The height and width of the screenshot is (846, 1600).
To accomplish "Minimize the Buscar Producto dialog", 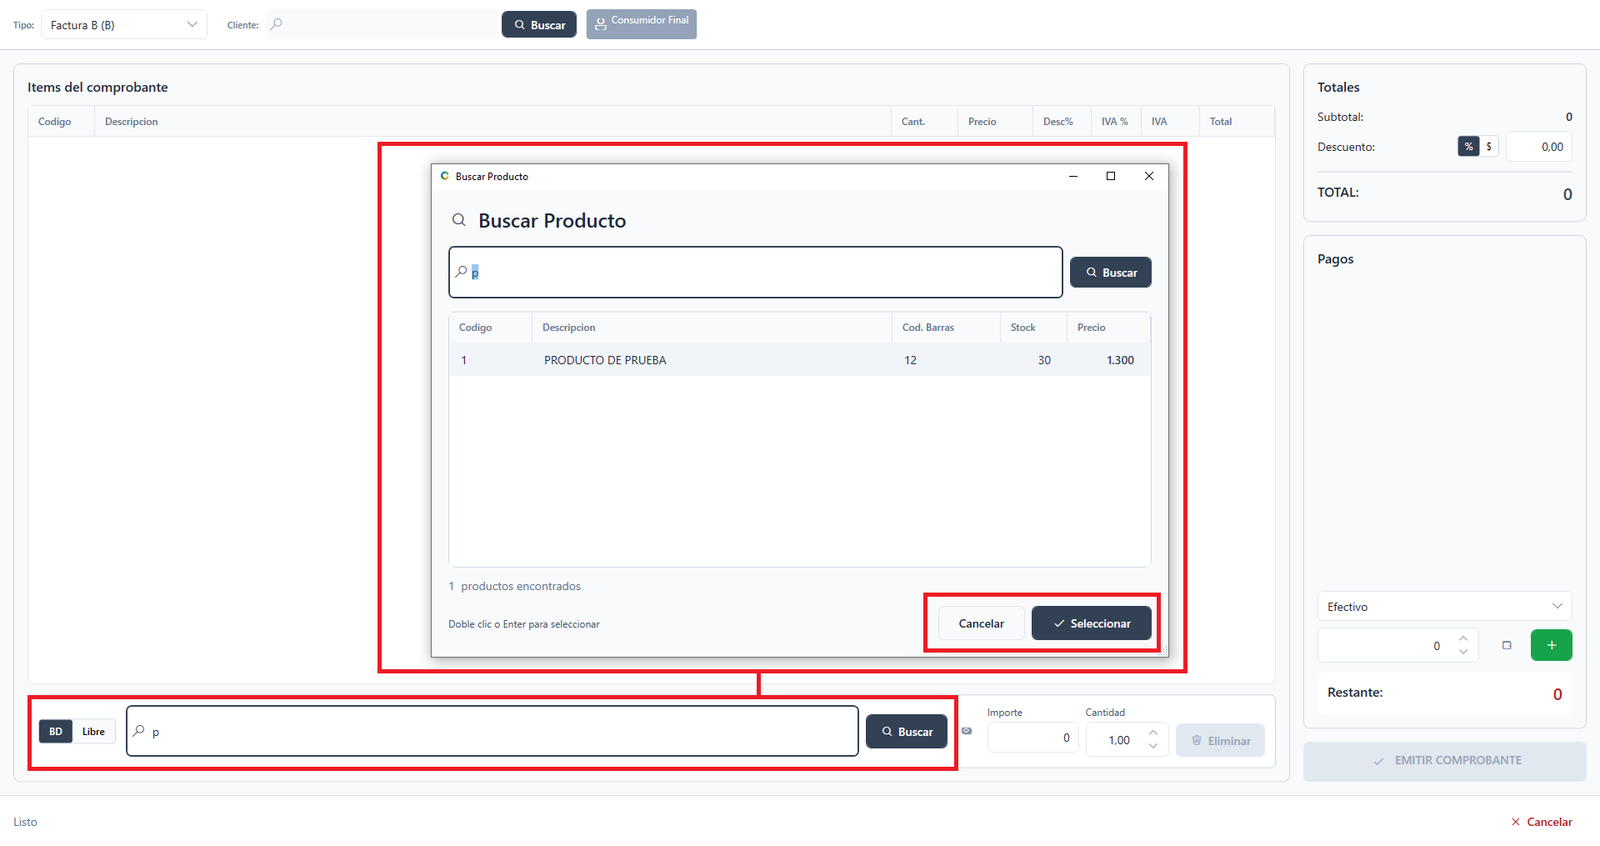I will click(x=1073, y=176).
